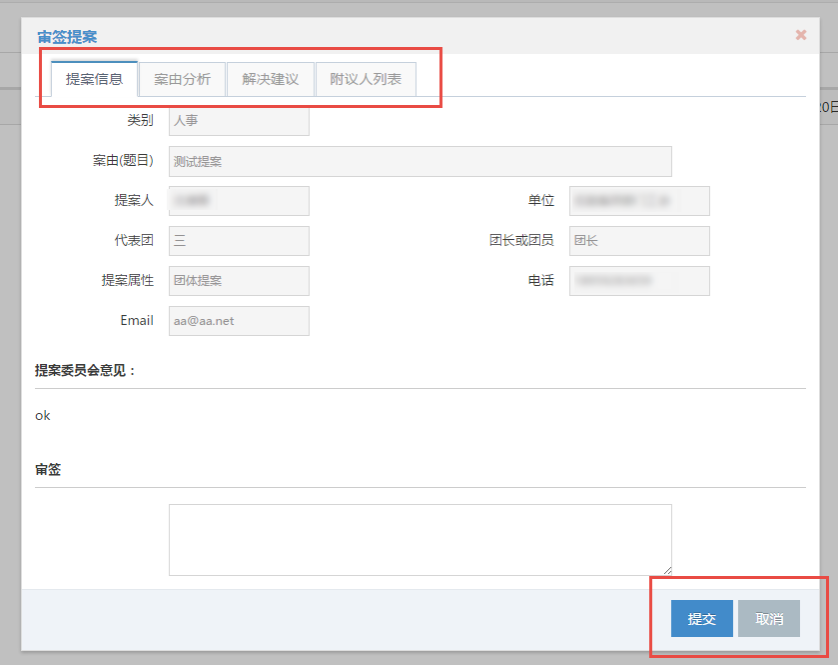
Task: Switch to the 提案信息 tab
Action: click(x=94, y=79)
